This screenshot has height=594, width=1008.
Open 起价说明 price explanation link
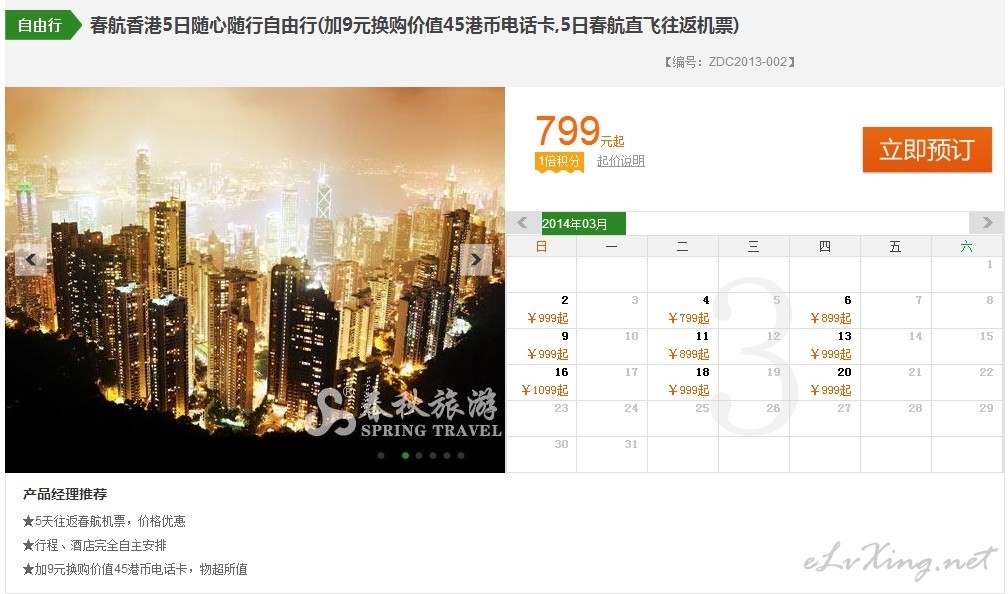[620, 161]
